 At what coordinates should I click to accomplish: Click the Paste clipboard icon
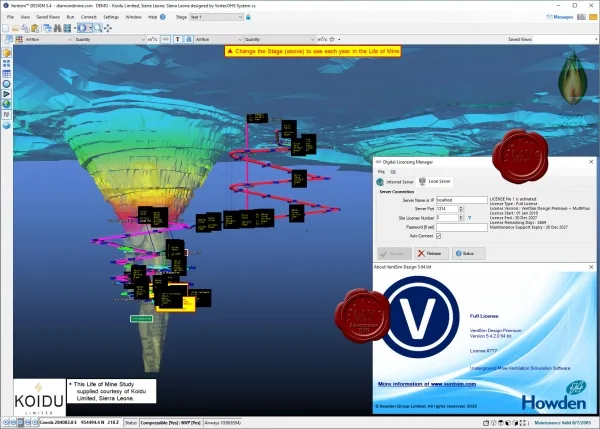point(35,28)
